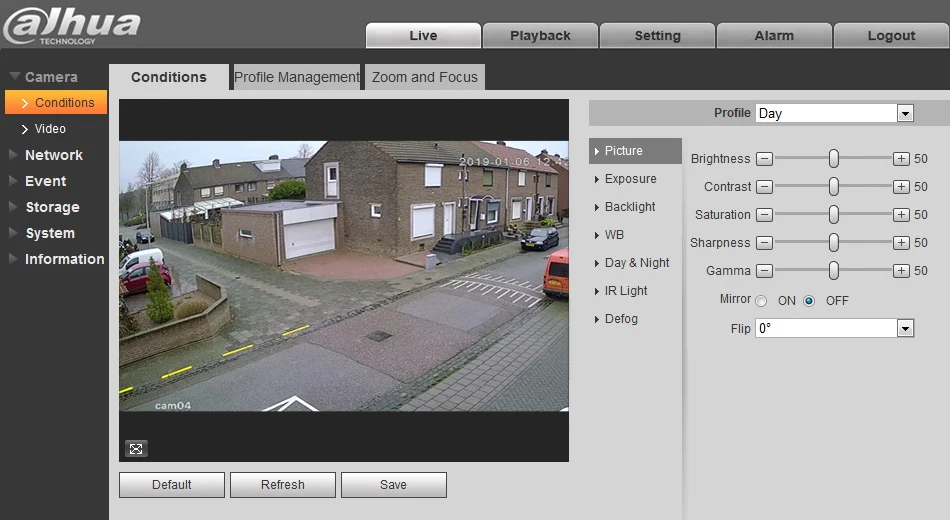Click the Contrast slider handle
Image resolution: width=950 pixels, height=520 pixels.
[x=834, y=187]
